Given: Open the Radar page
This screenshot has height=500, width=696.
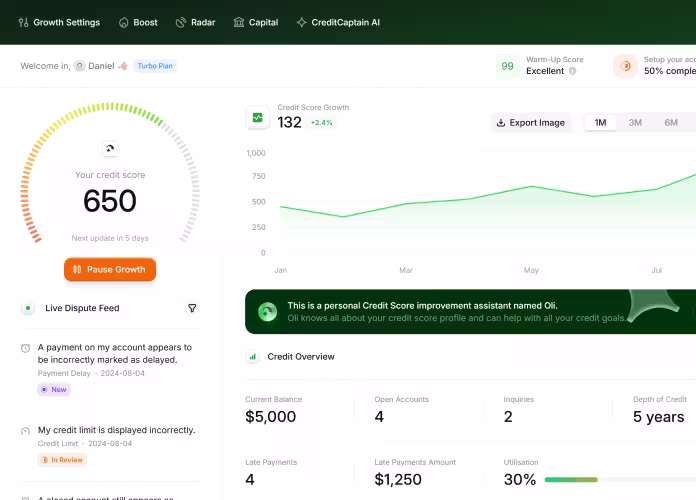Looking at the screenshot, I should (194, 22).
